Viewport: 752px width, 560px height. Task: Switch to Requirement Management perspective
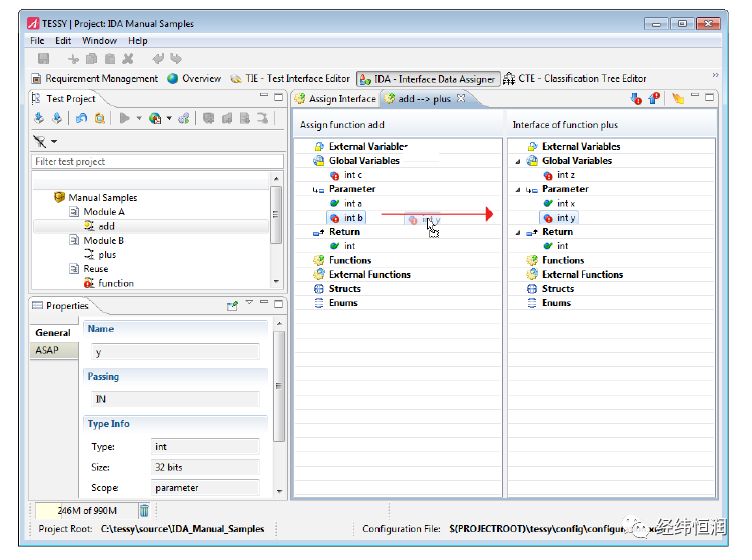pos(94,79)
